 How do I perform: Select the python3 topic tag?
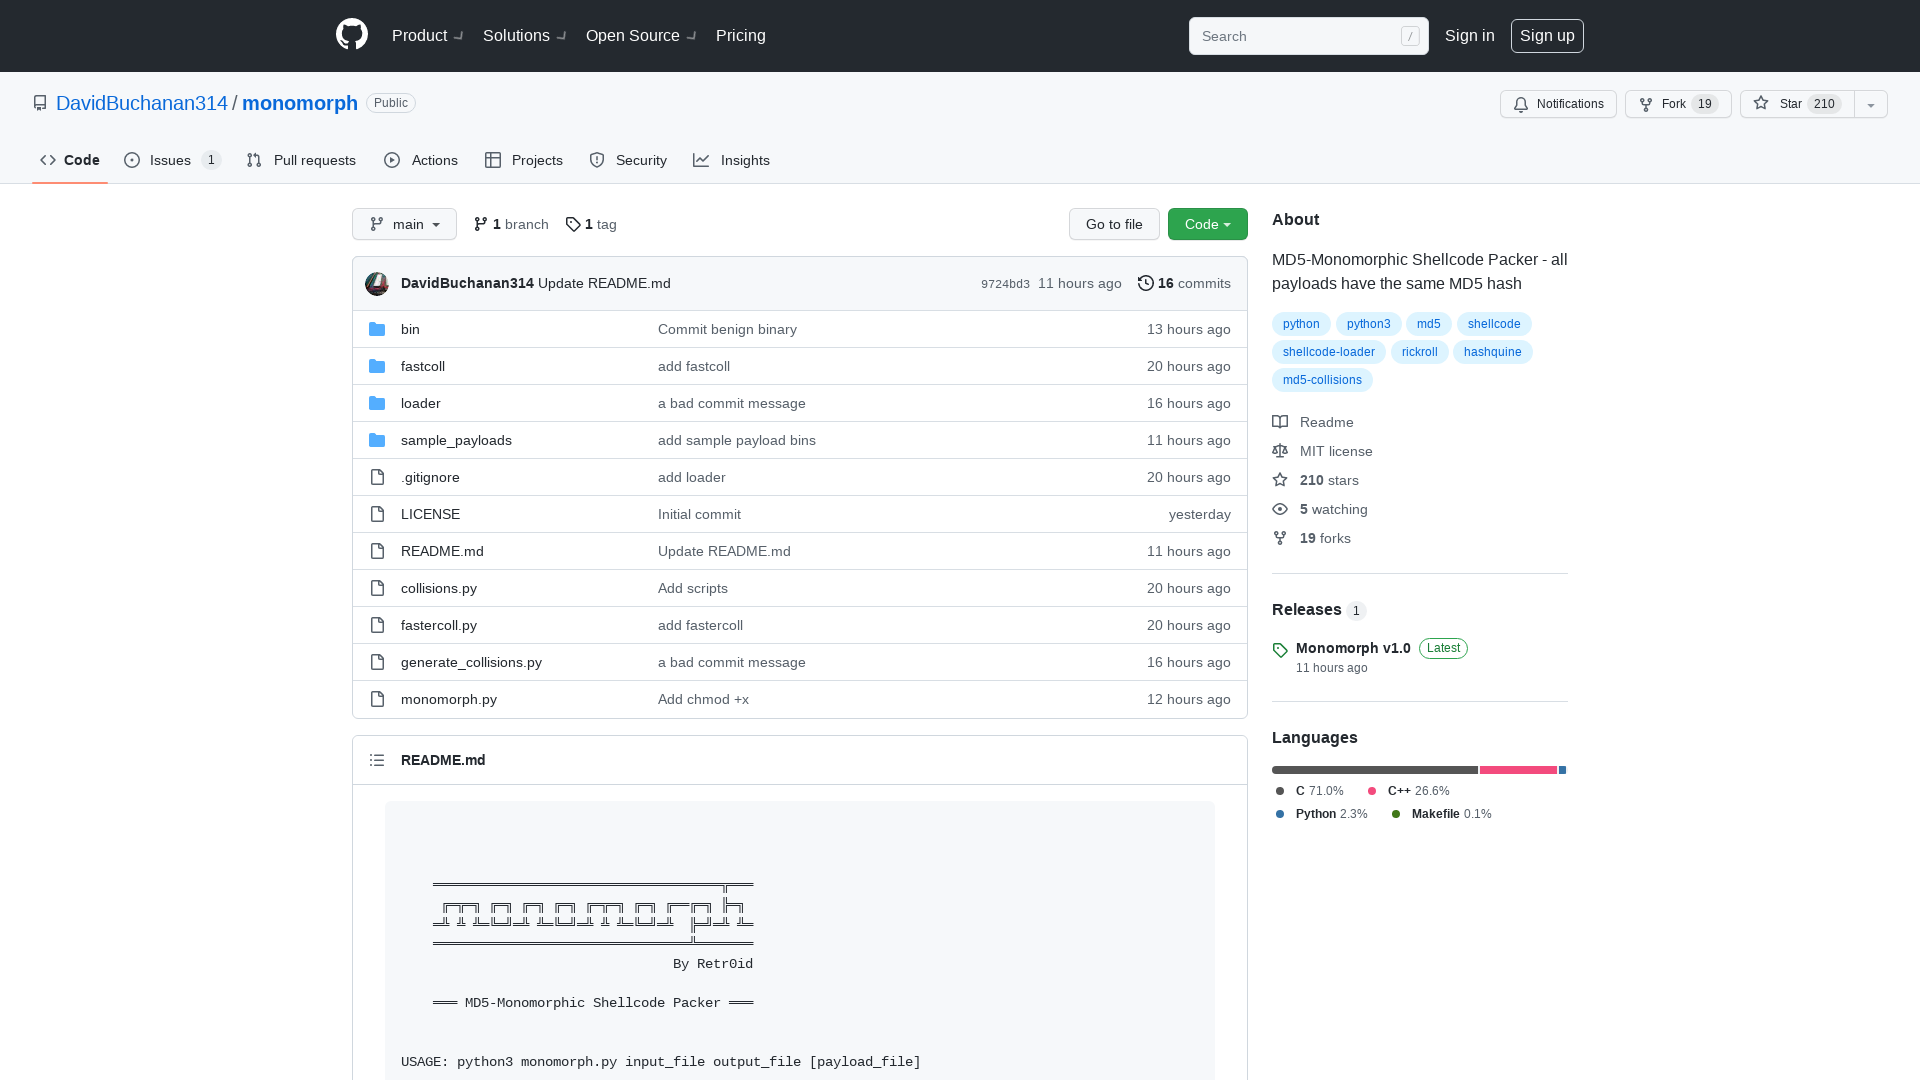(1368, 324)
